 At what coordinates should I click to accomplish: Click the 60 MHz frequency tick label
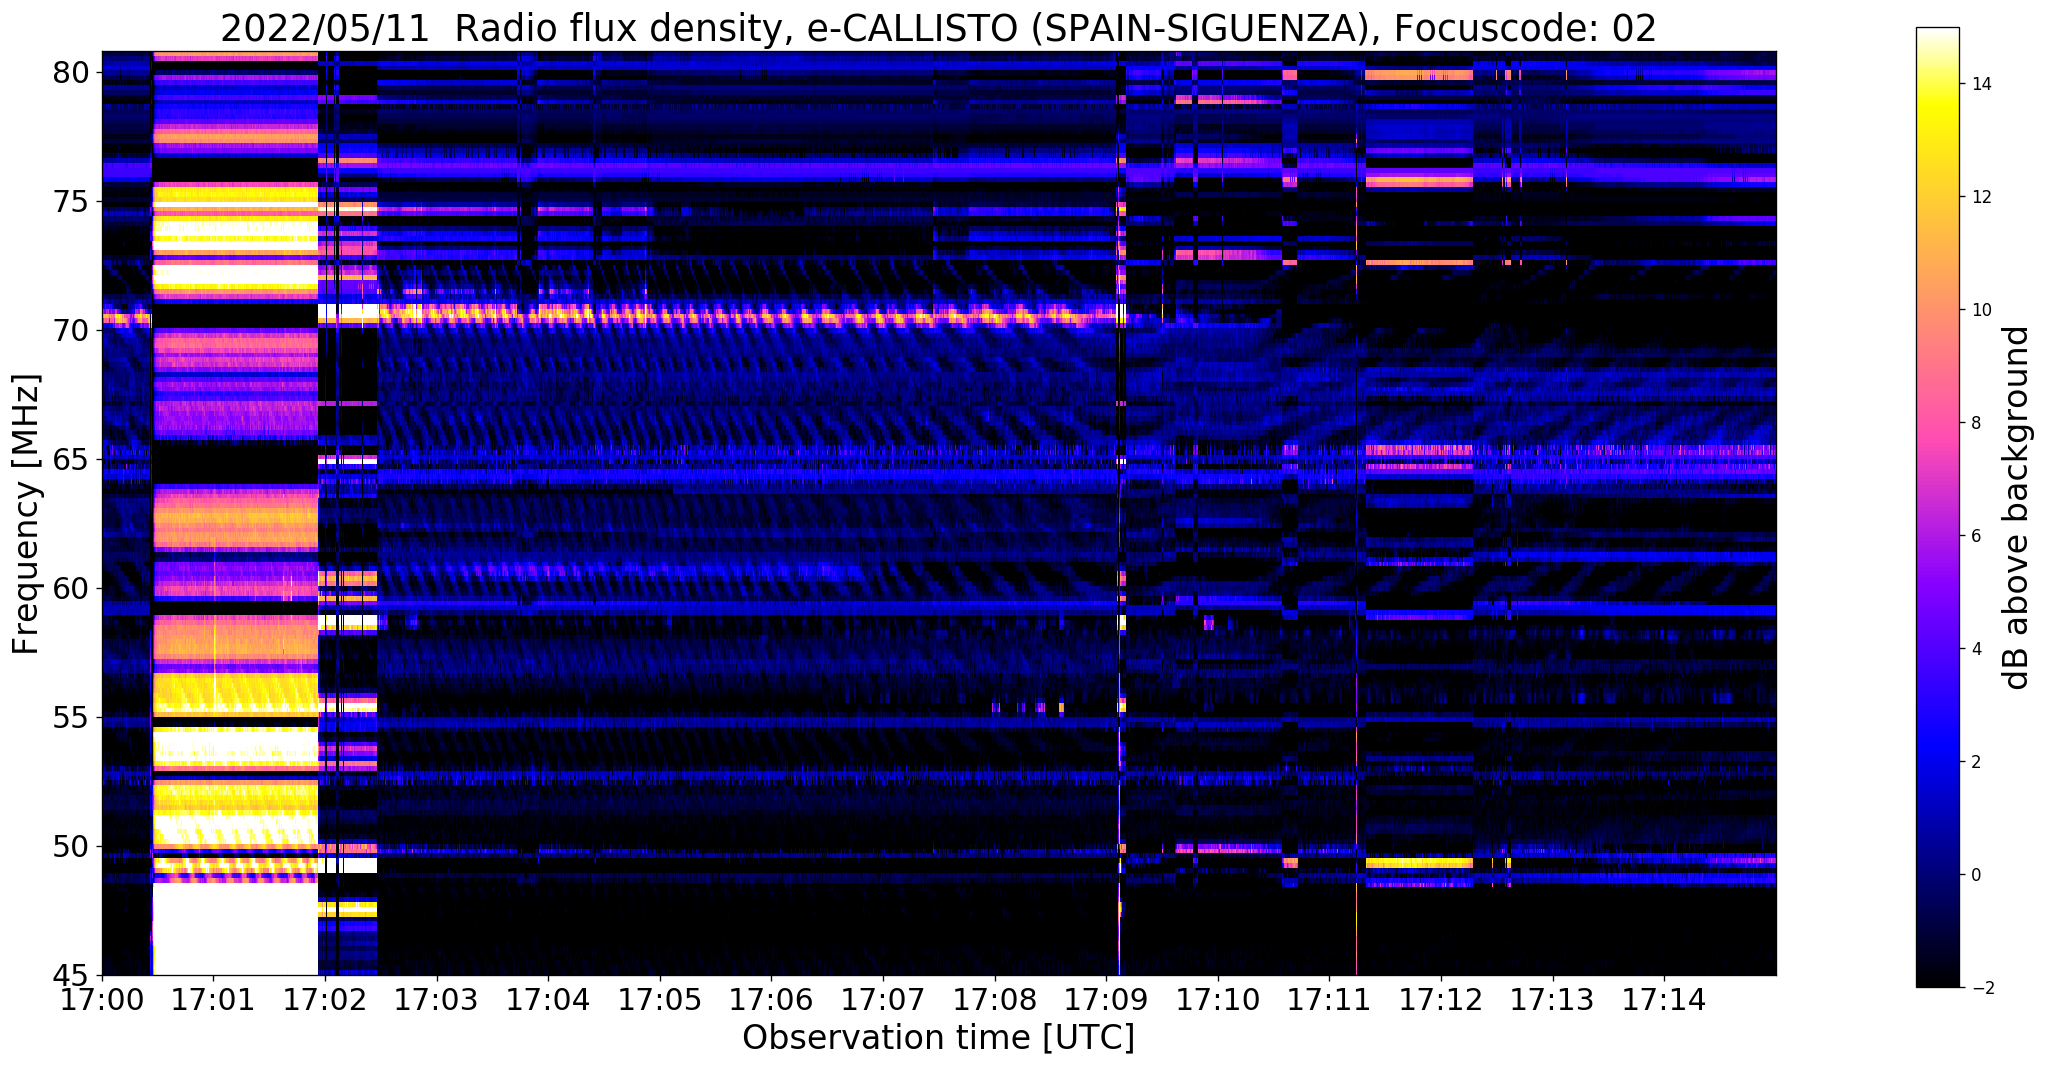pos(73,589)
